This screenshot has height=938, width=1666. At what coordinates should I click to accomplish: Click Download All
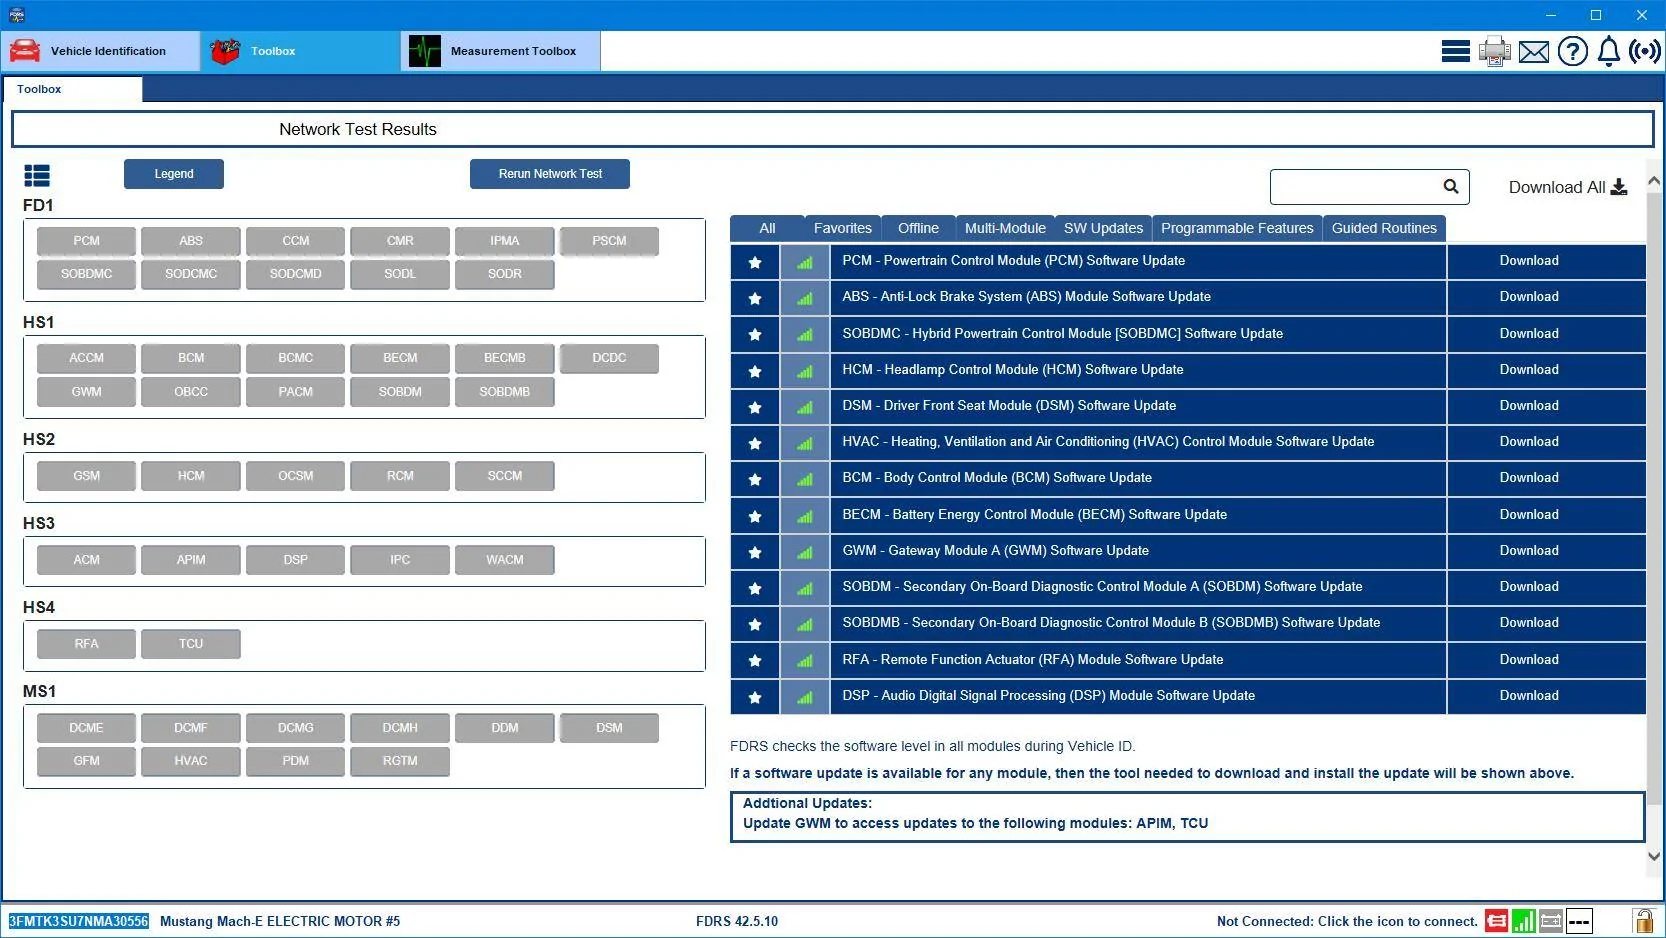click(1568, 187)
